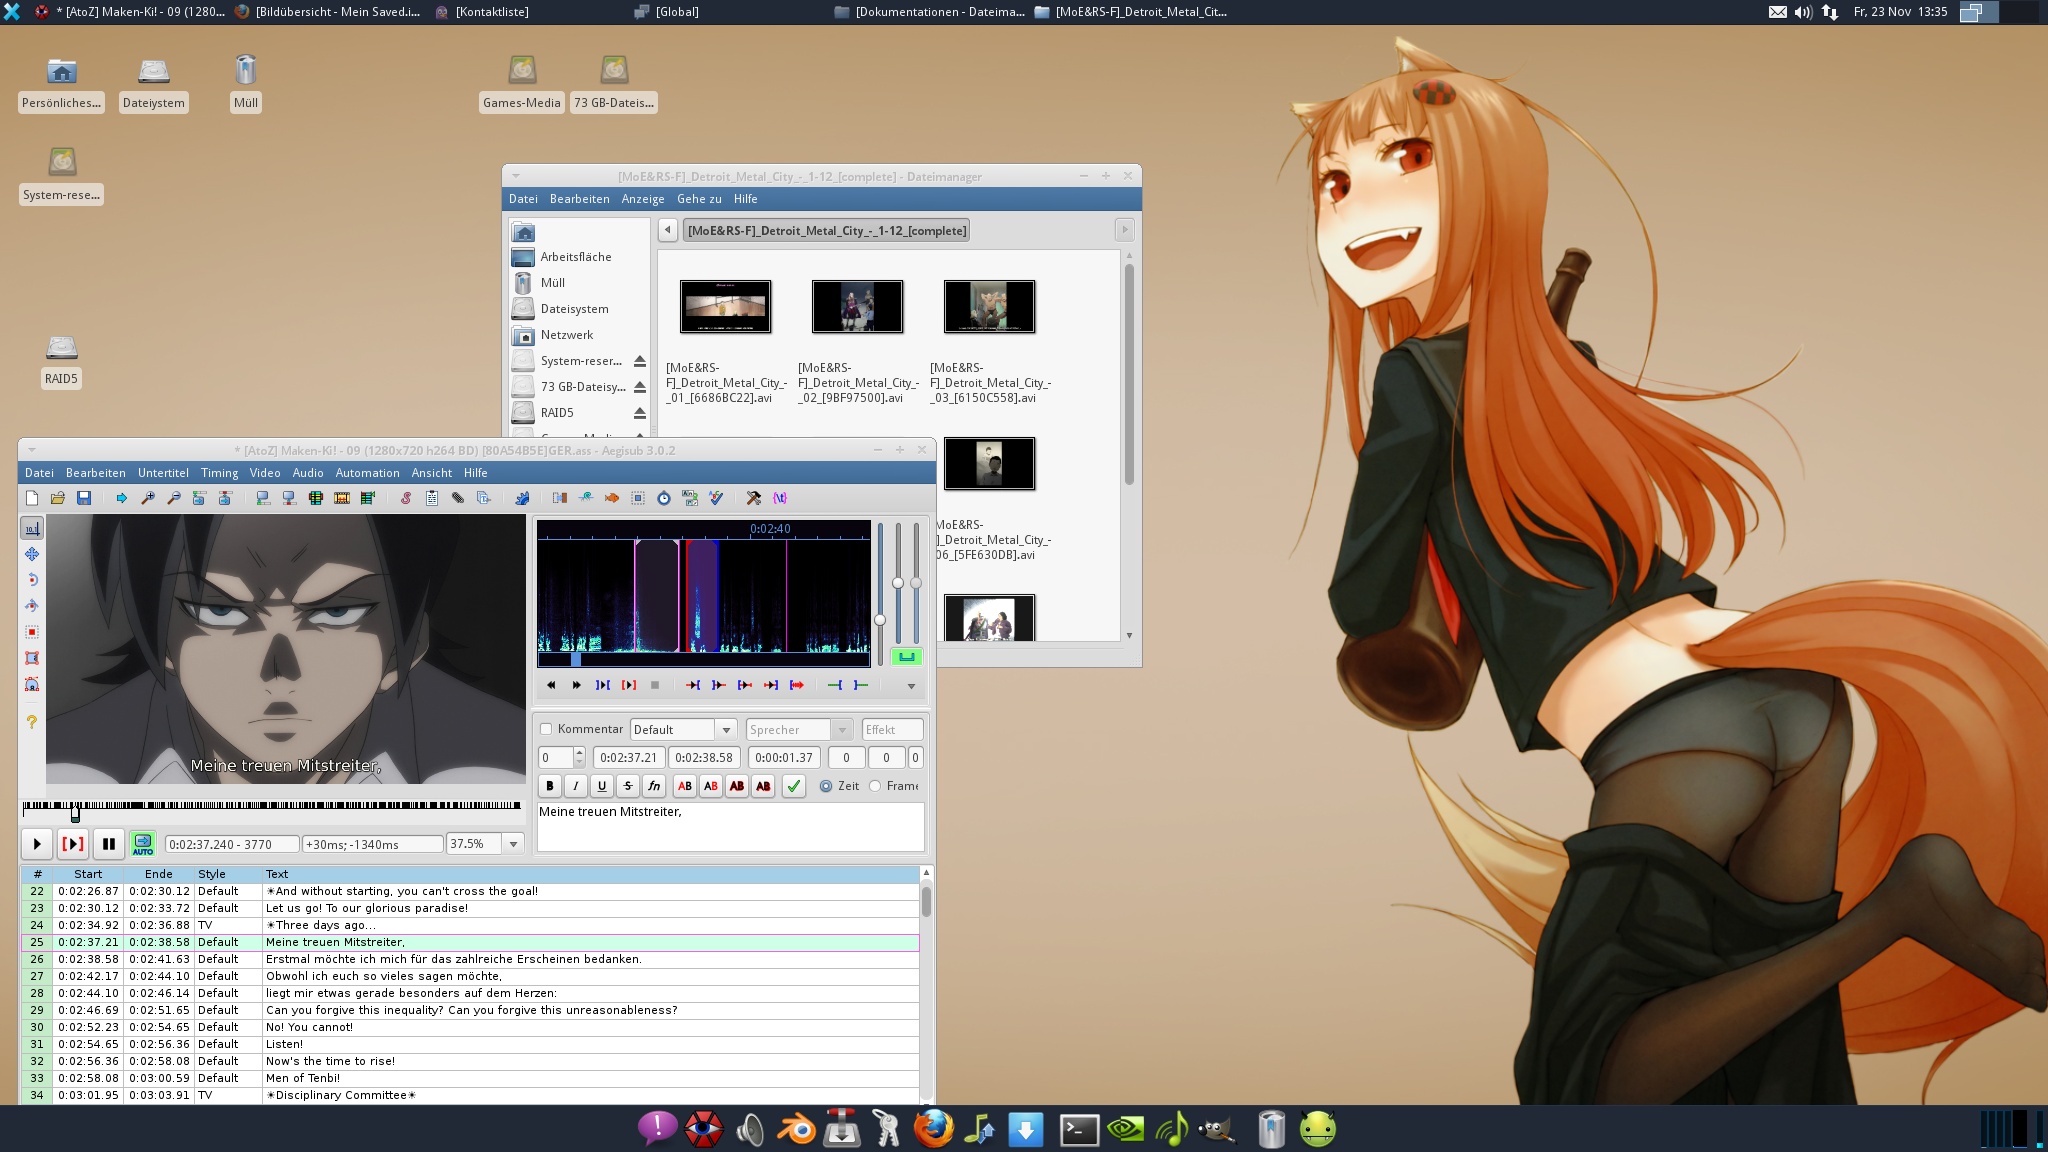Enable the Kommentar checkbox
This screenshot has height=1152, width=2048.
(x=546, y=729)
